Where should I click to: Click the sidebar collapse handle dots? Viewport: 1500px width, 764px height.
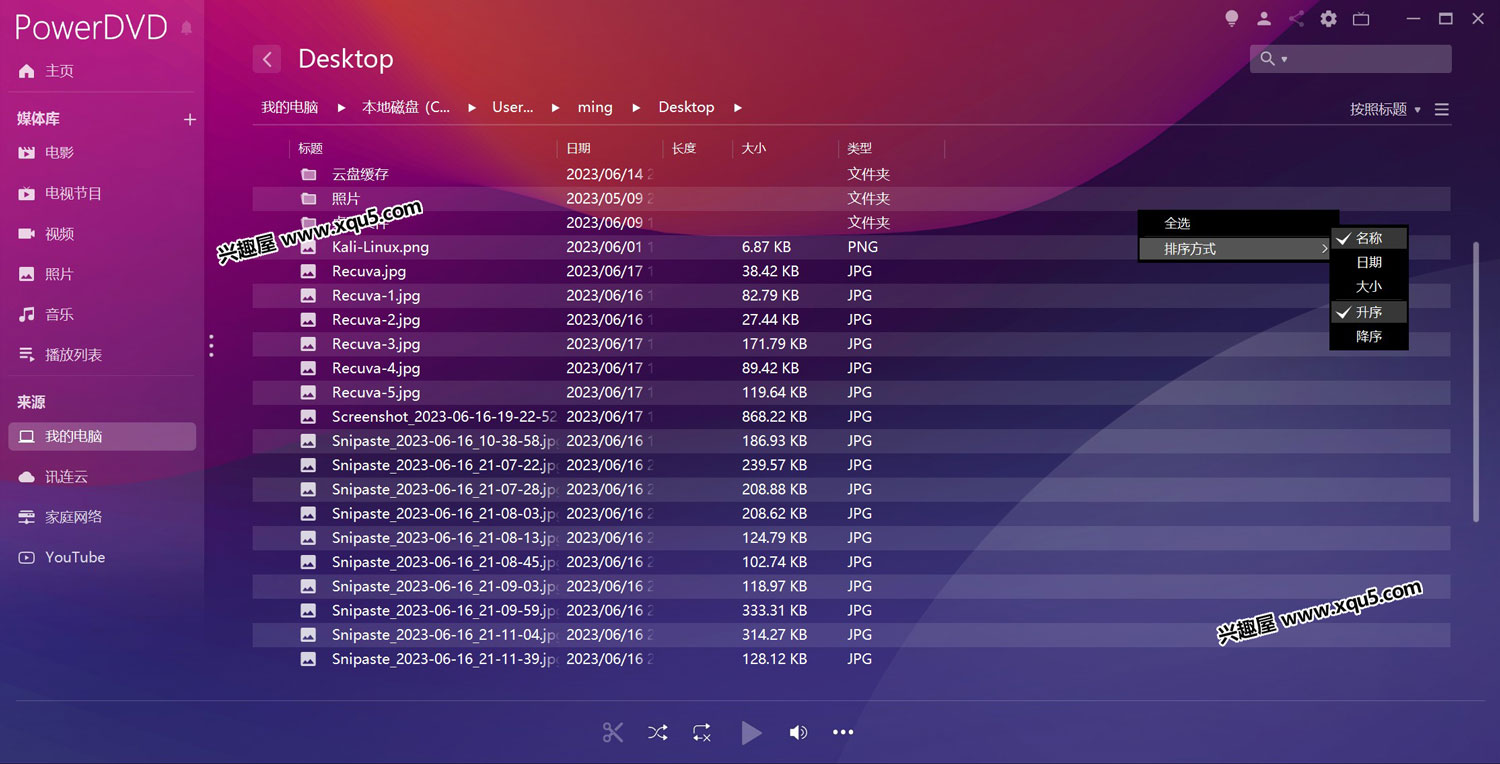pyautogui.click(x=211, y=346)
